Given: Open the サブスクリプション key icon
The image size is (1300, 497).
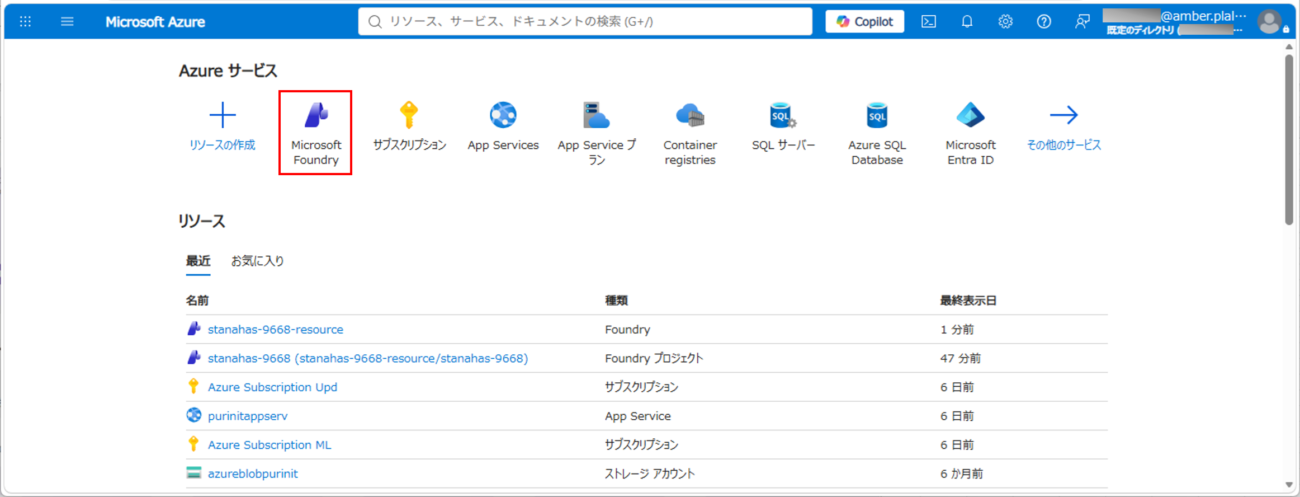Looking at the screenshot, I should coord(409,115).
